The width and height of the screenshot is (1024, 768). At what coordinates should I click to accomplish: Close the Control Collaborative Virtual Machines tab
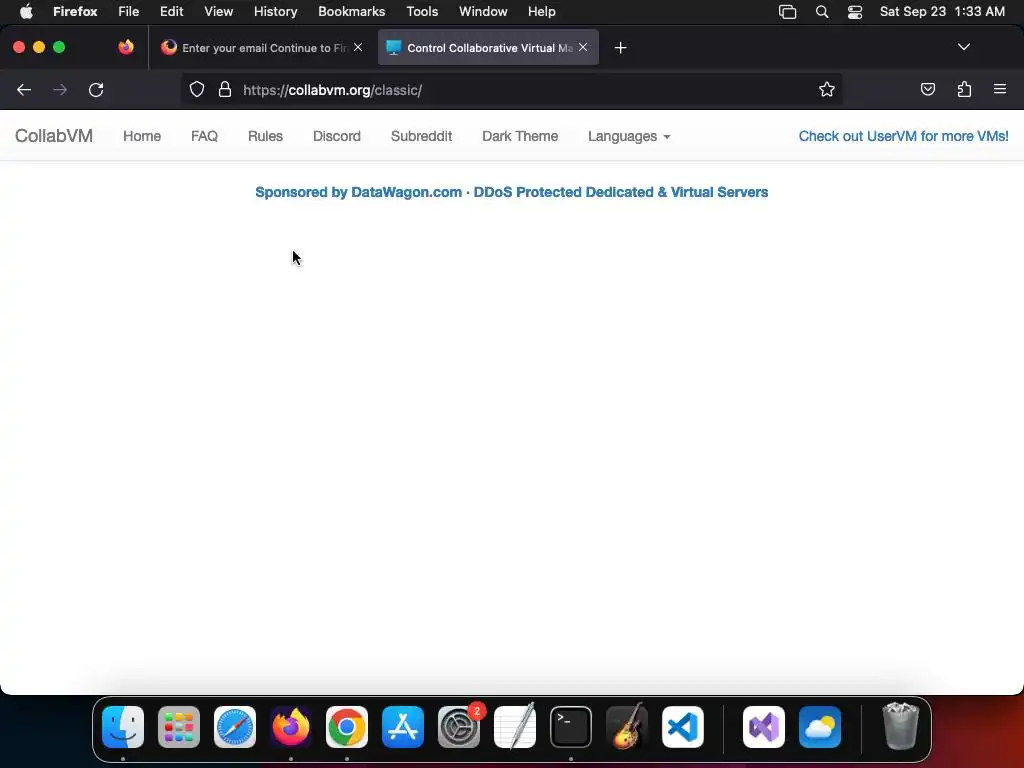(x=583, y=47)
